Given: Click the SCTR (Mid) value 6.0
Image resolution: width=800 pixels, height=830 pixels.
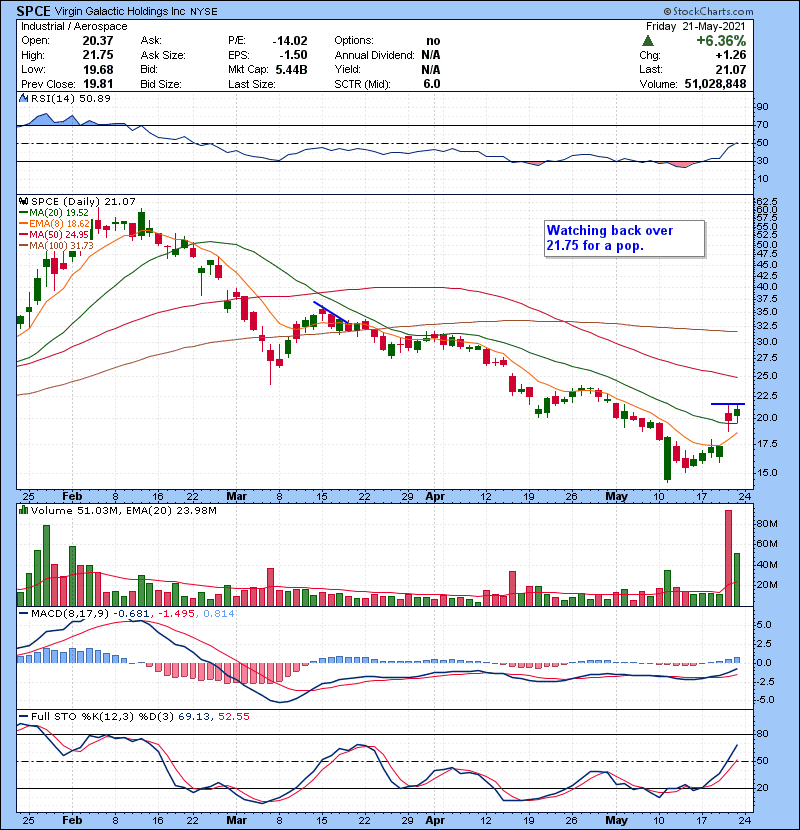Looking at the screenshot, I should [432, 84].
